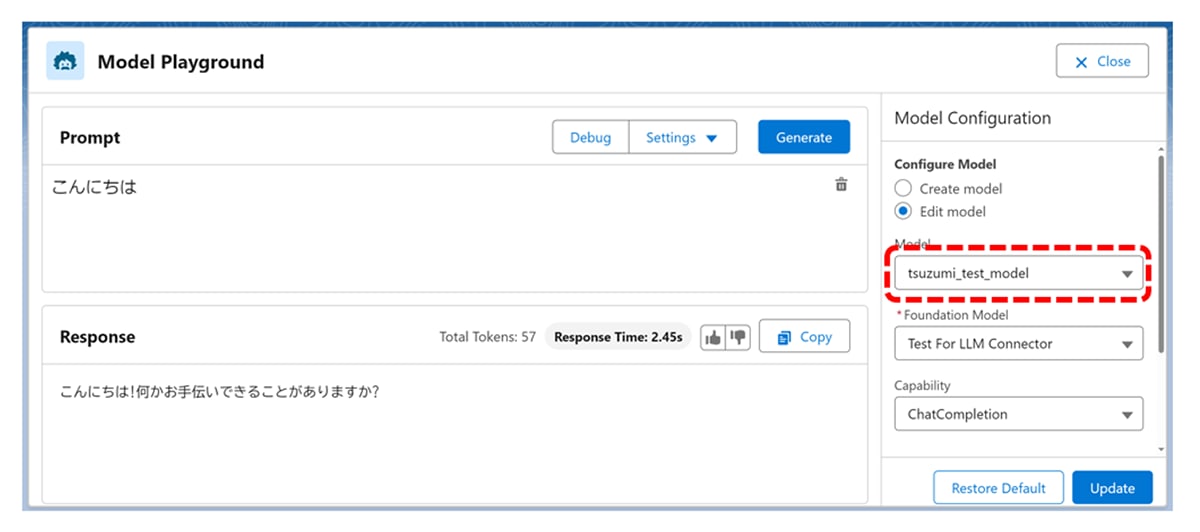Viewport: 1200px width, 532px height.
Task: Select the Create model radio button
Action: (x=903, y=188)
